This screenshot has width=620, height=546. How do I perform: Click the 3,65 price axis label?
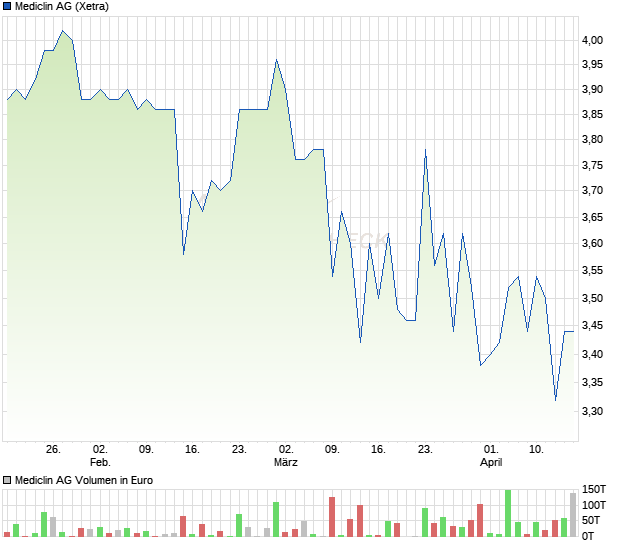592,217
